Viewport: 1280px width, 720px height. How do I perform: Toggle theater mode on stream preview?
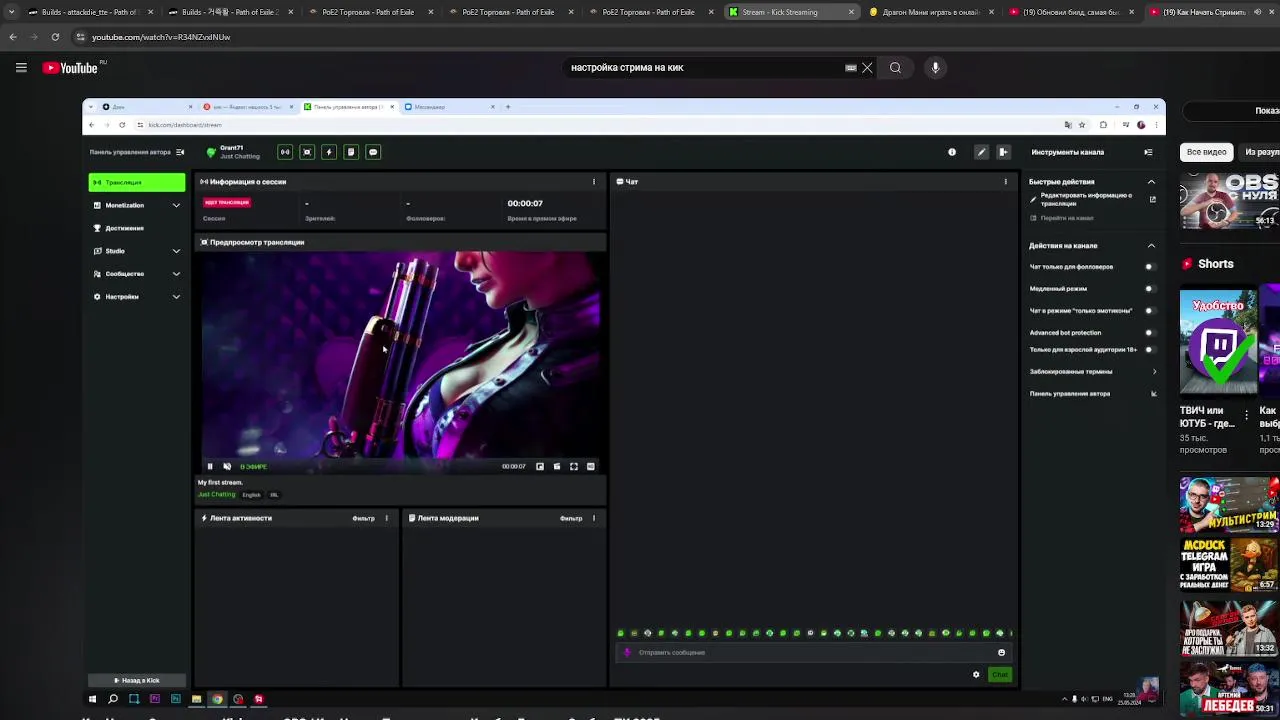click(x=557, y=467)
